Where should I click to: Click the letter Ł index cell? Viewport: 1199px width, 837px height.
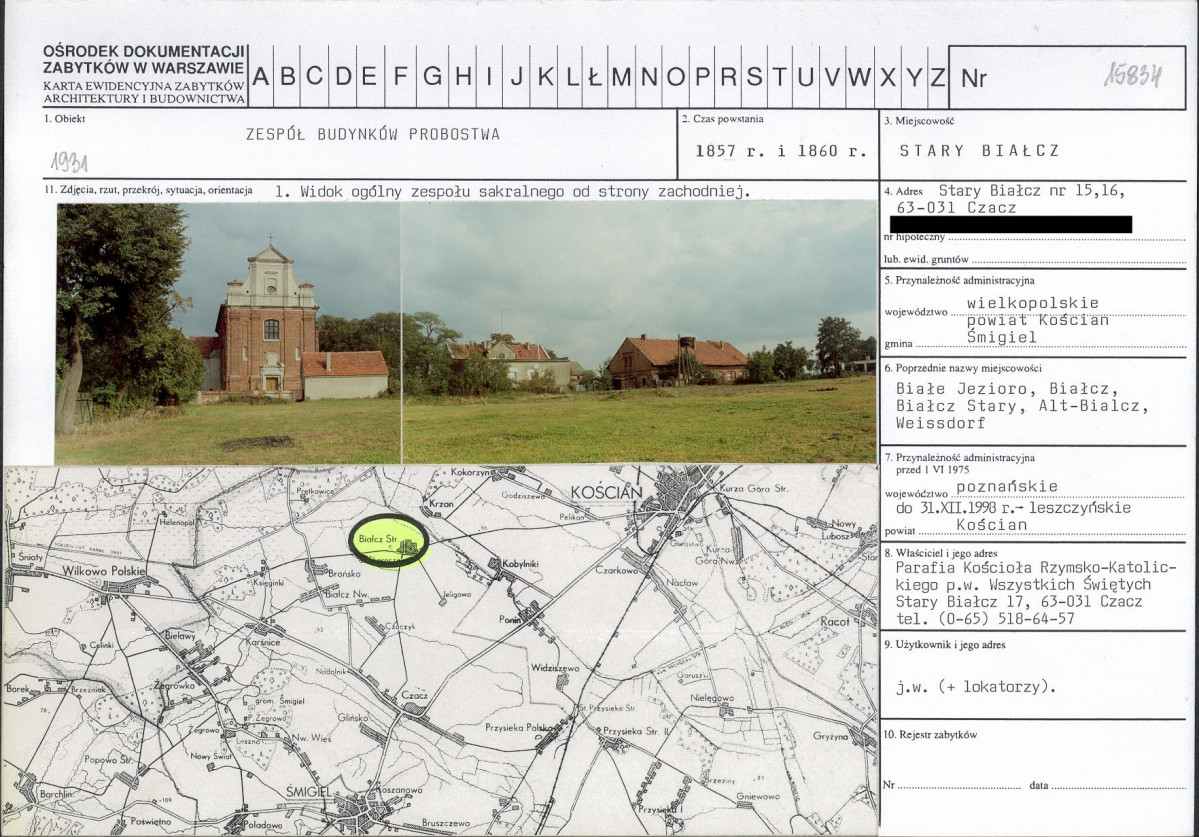point(595,76)
